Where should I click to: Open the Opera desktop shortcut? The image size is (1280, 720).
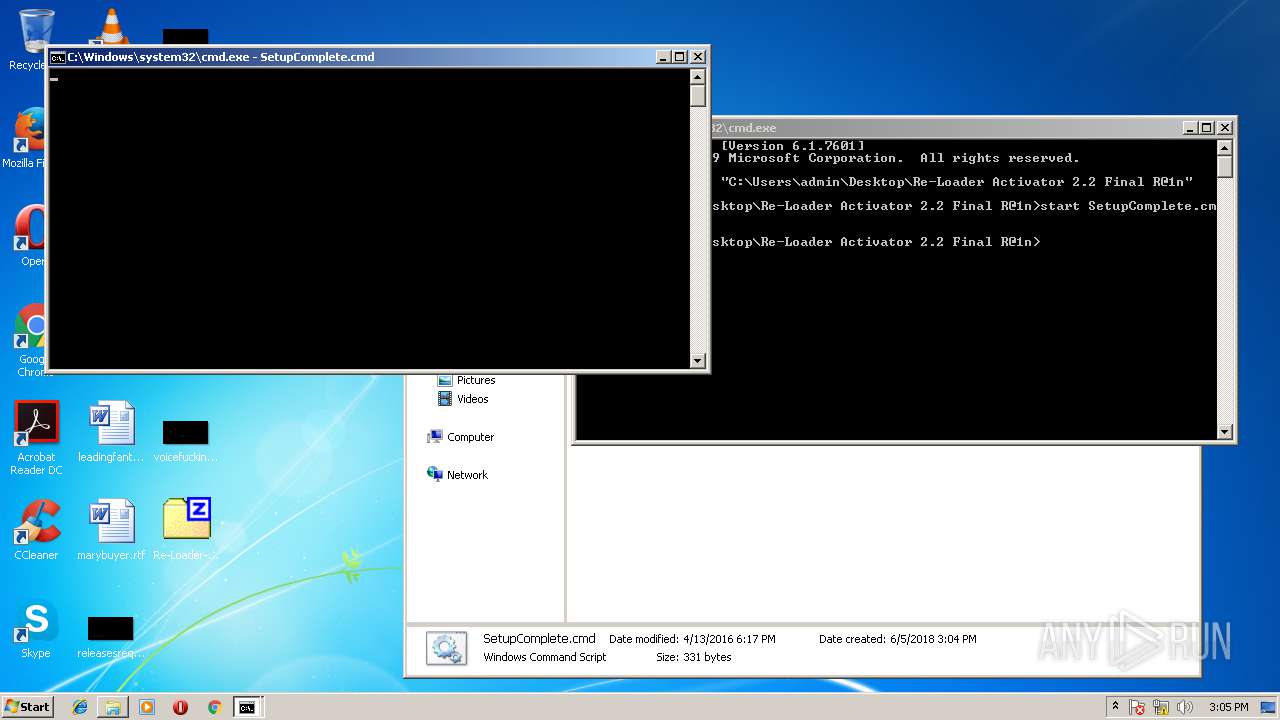[30, 236]
